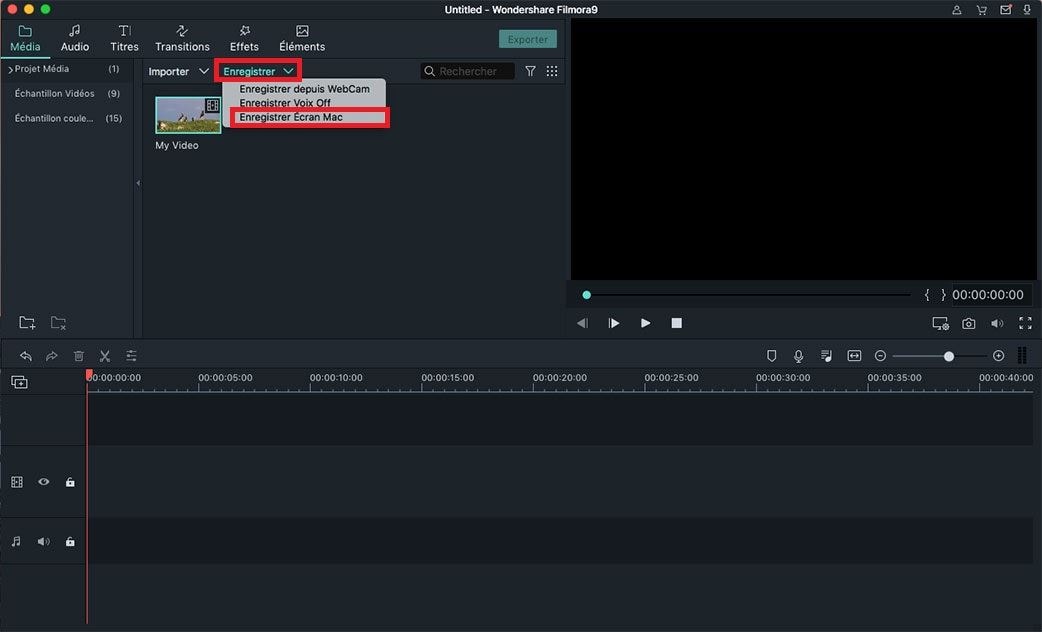Lock the audio track
The width and height of the screenshot is (1042, 632).
[x=70, y=542]
